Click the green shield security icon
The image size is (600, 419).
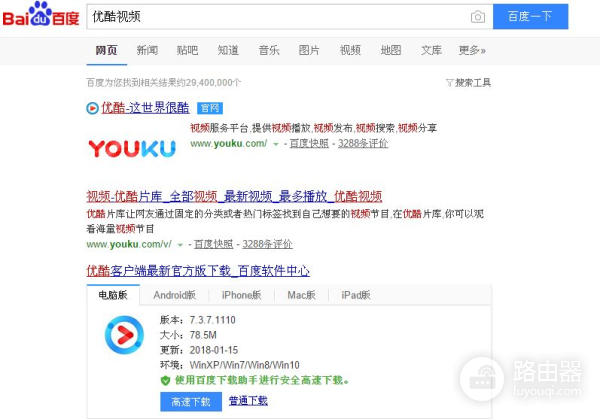(x=165, y=381)
